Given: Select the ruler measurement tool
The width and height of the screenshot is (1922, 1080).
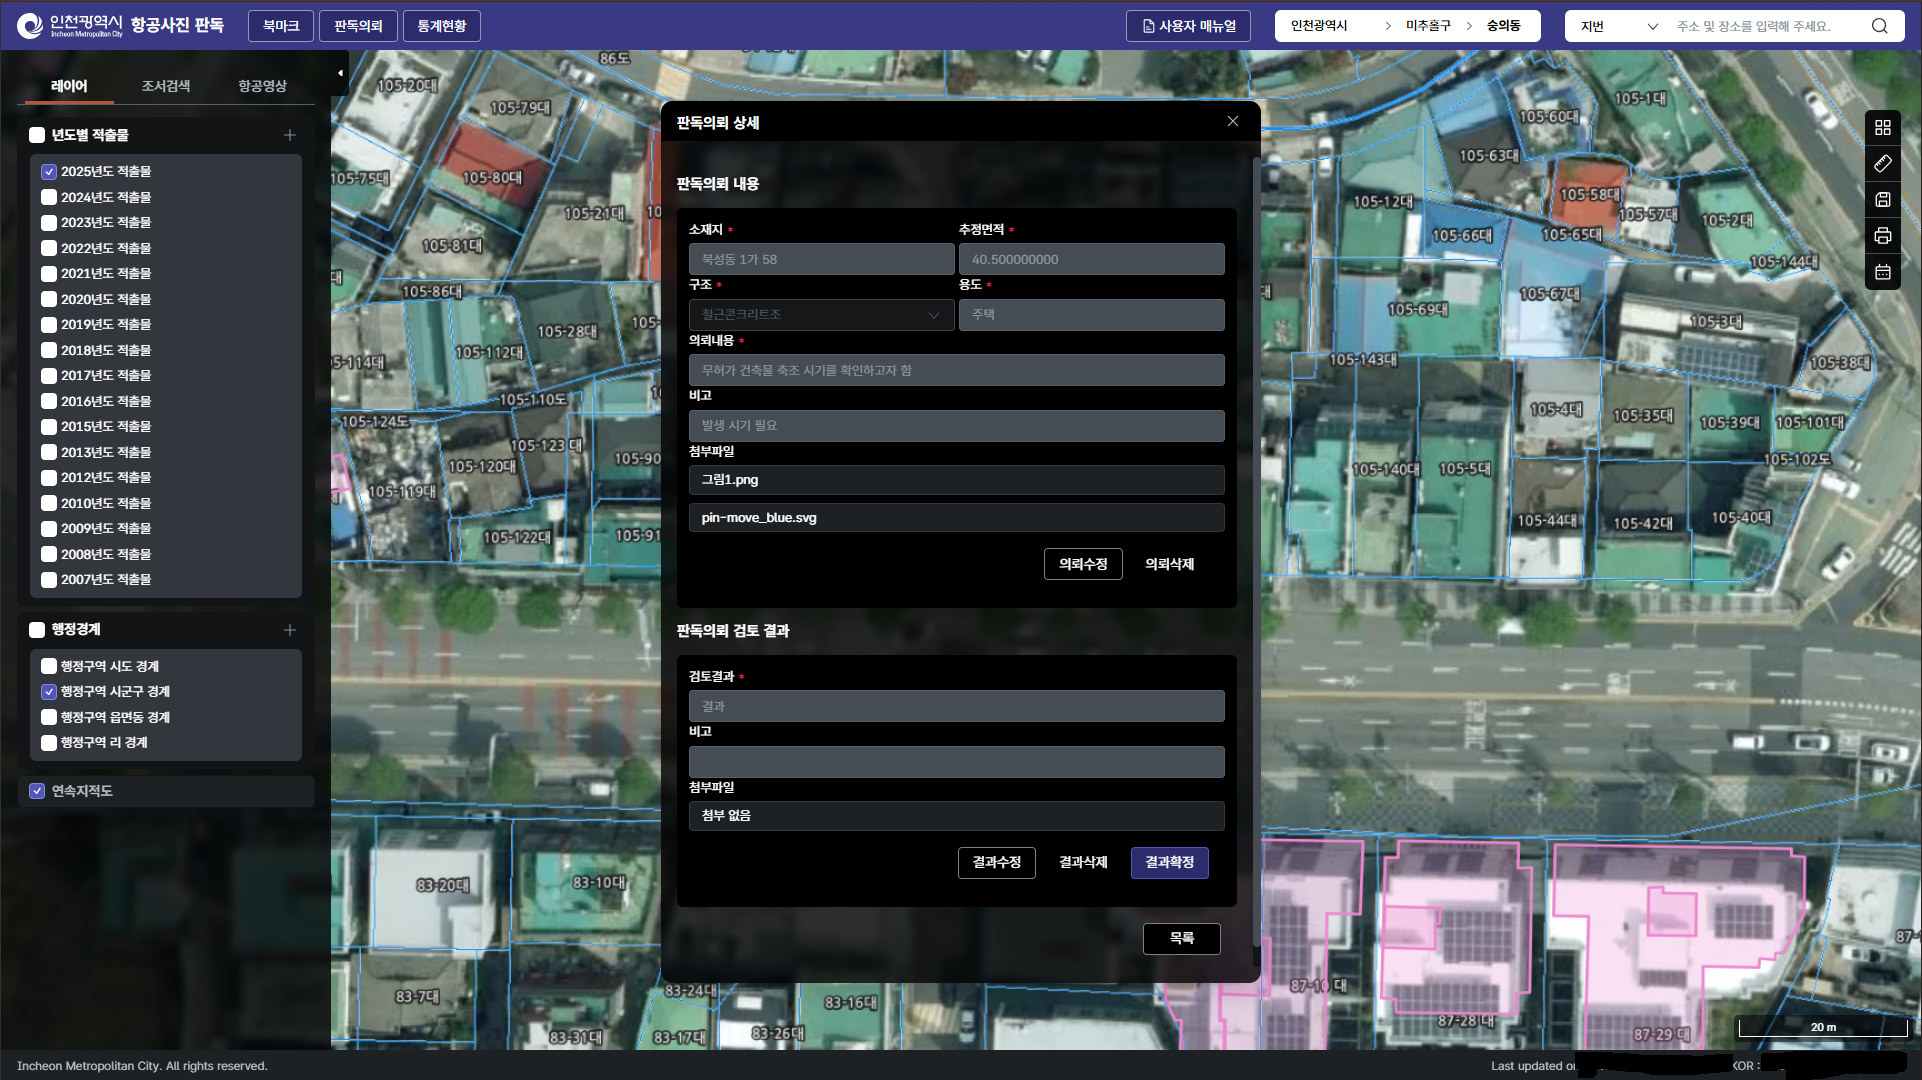Looking at the screenshot, I should pyautogui.click(x=1882, y=164).
